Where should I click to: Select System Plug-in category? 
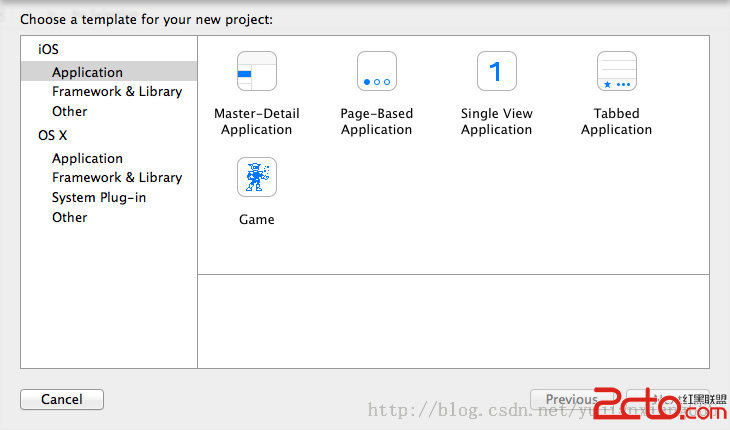coord(99,197)
